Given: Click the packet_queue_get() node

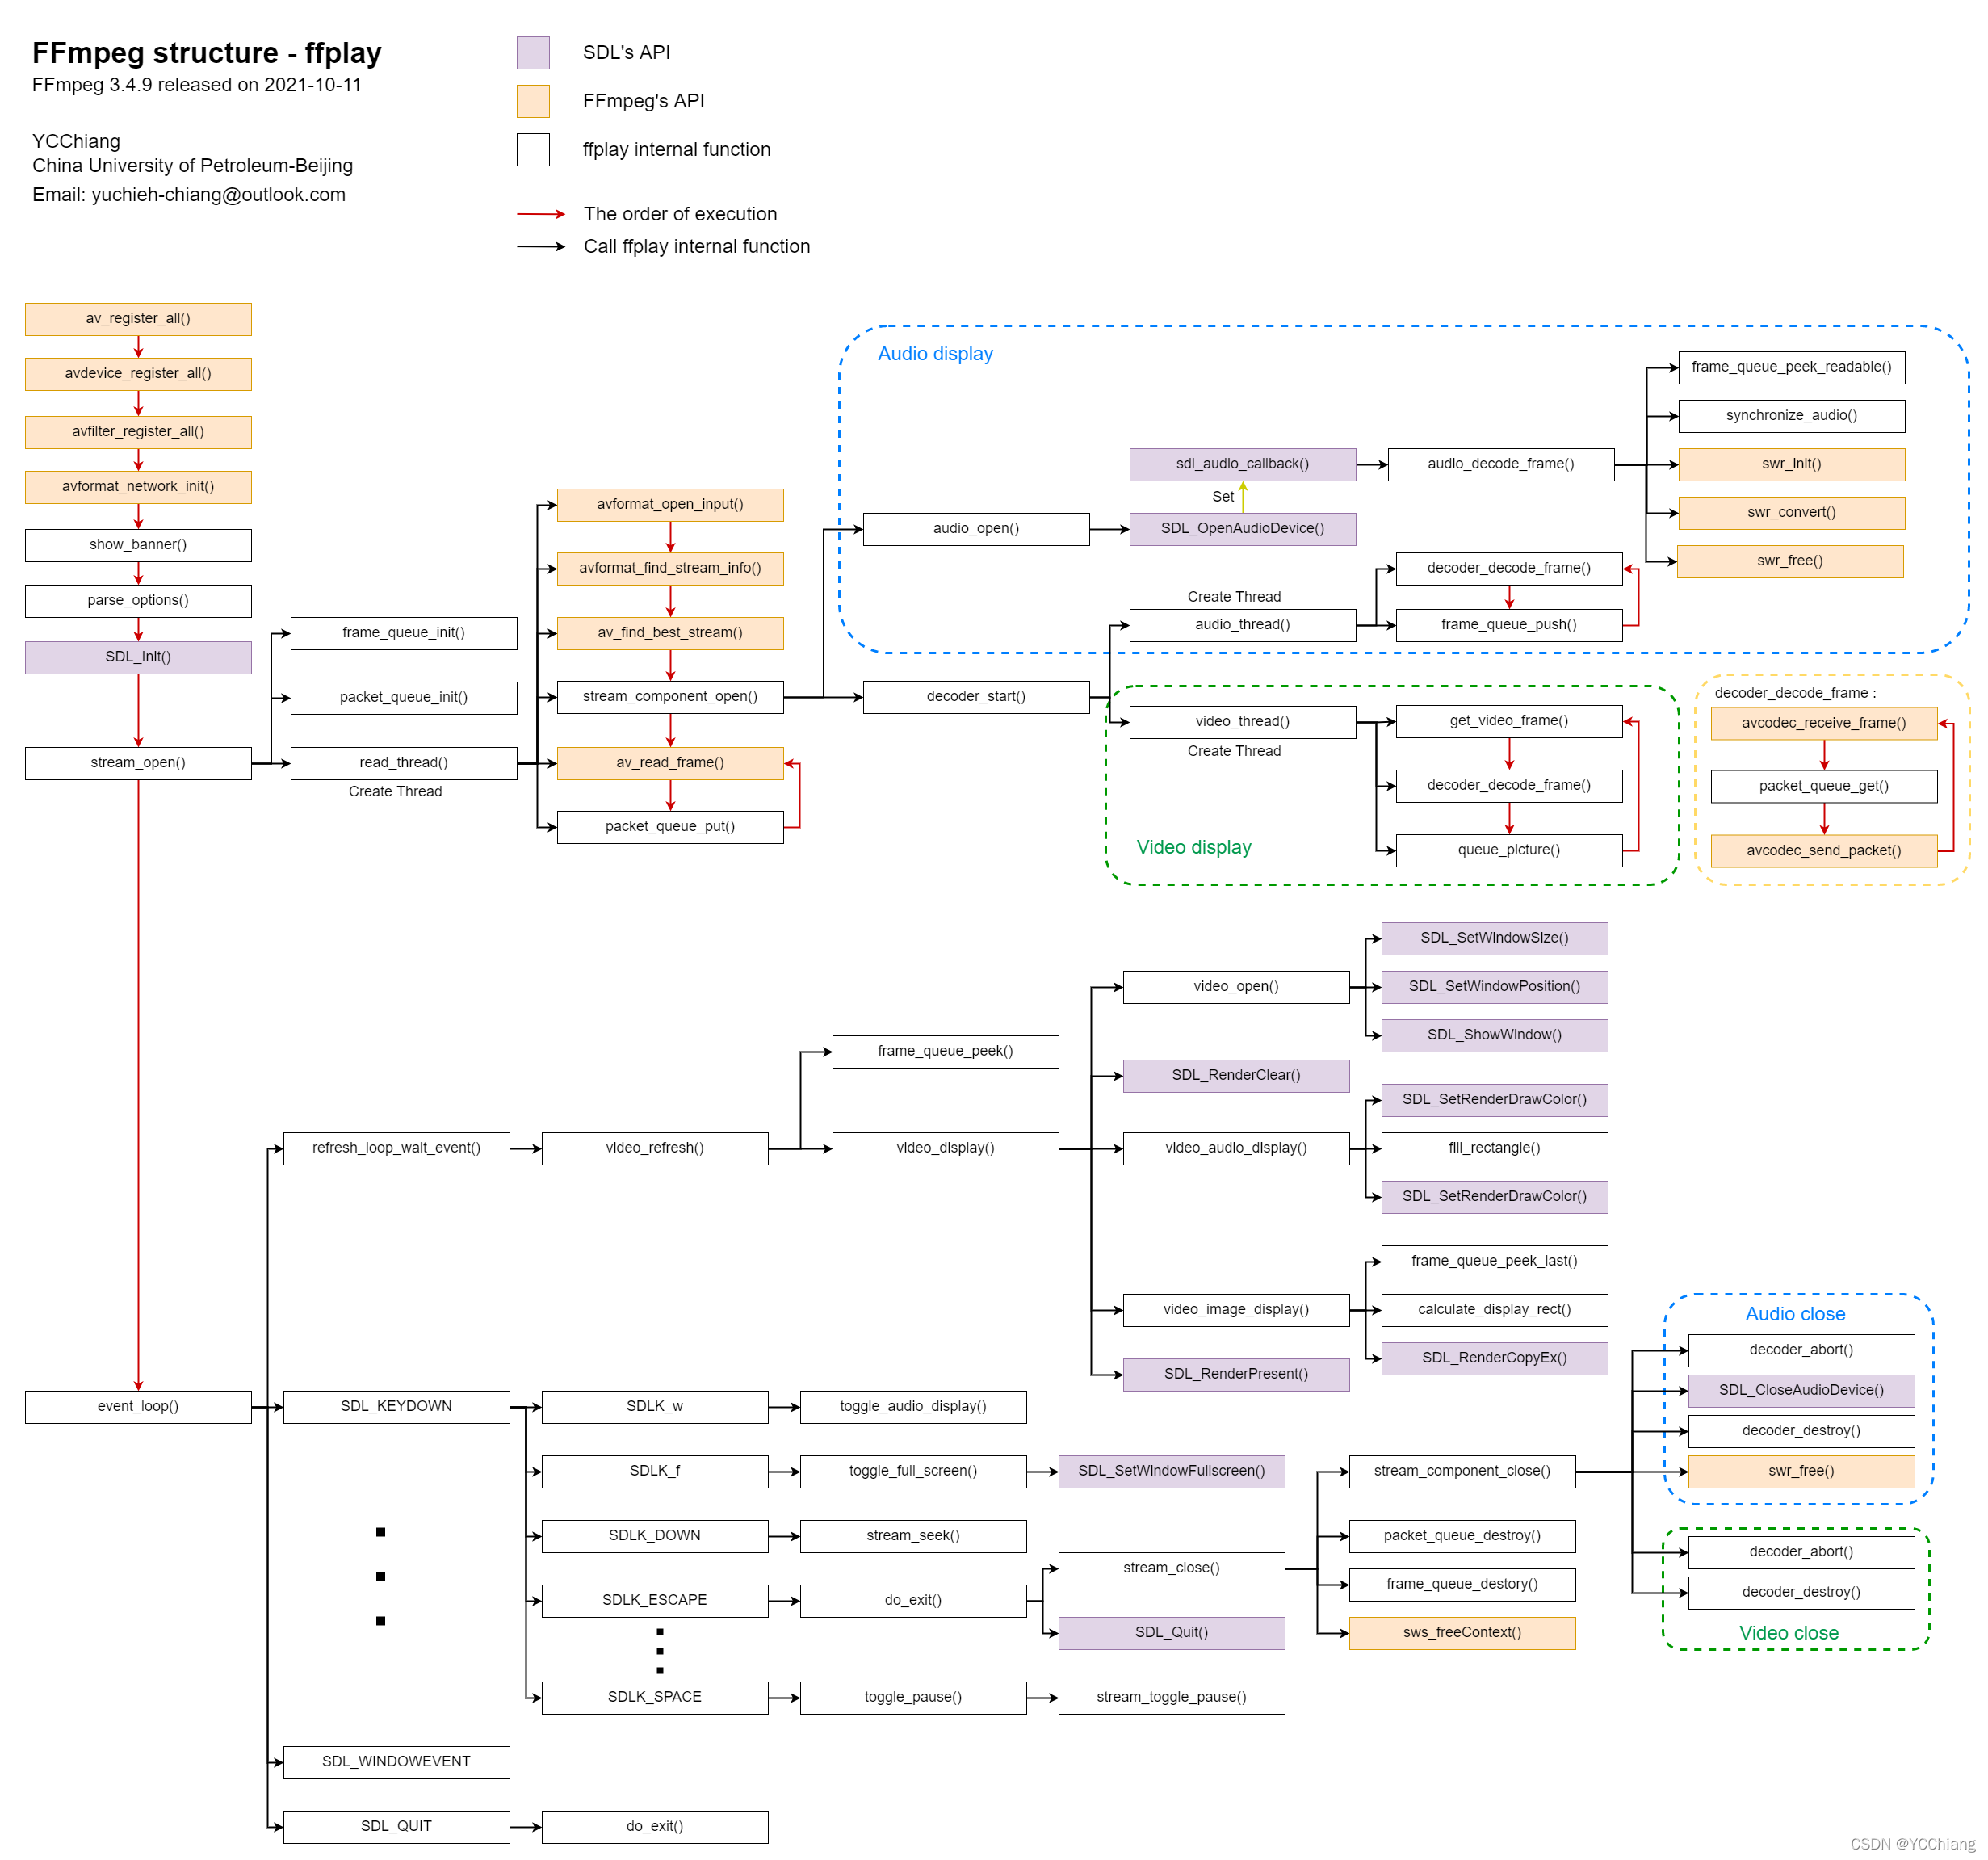Looking at the screenshot, I should click(1824, 787).
